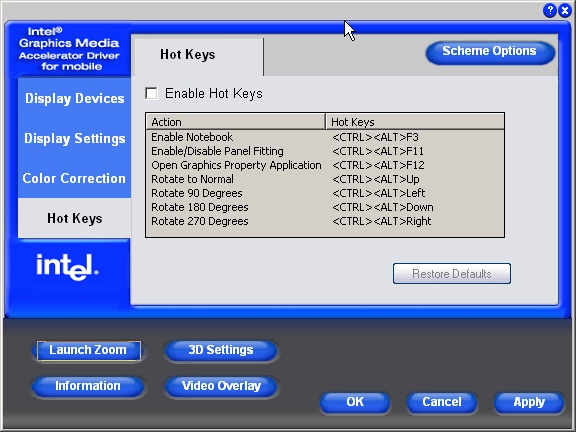Click Cancel to discard changes
The width and height of the screenshot is (576, 432).
pyautogui.click(x=442, y=402)
